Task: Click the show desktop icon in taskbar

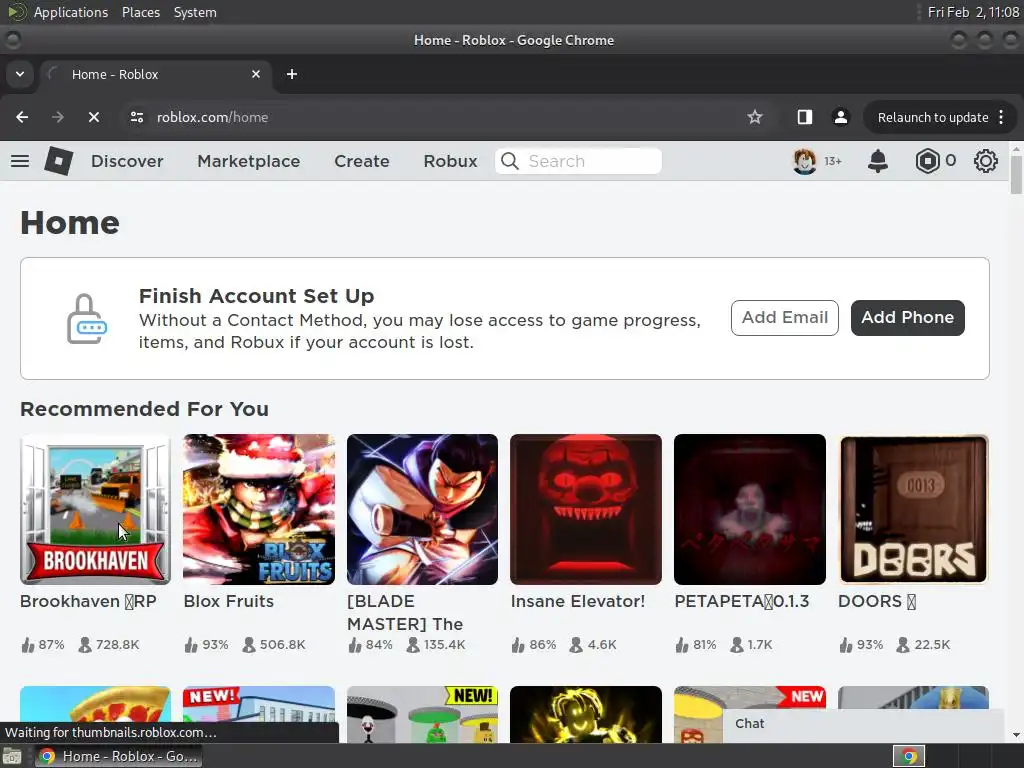Action: [12, 756]
